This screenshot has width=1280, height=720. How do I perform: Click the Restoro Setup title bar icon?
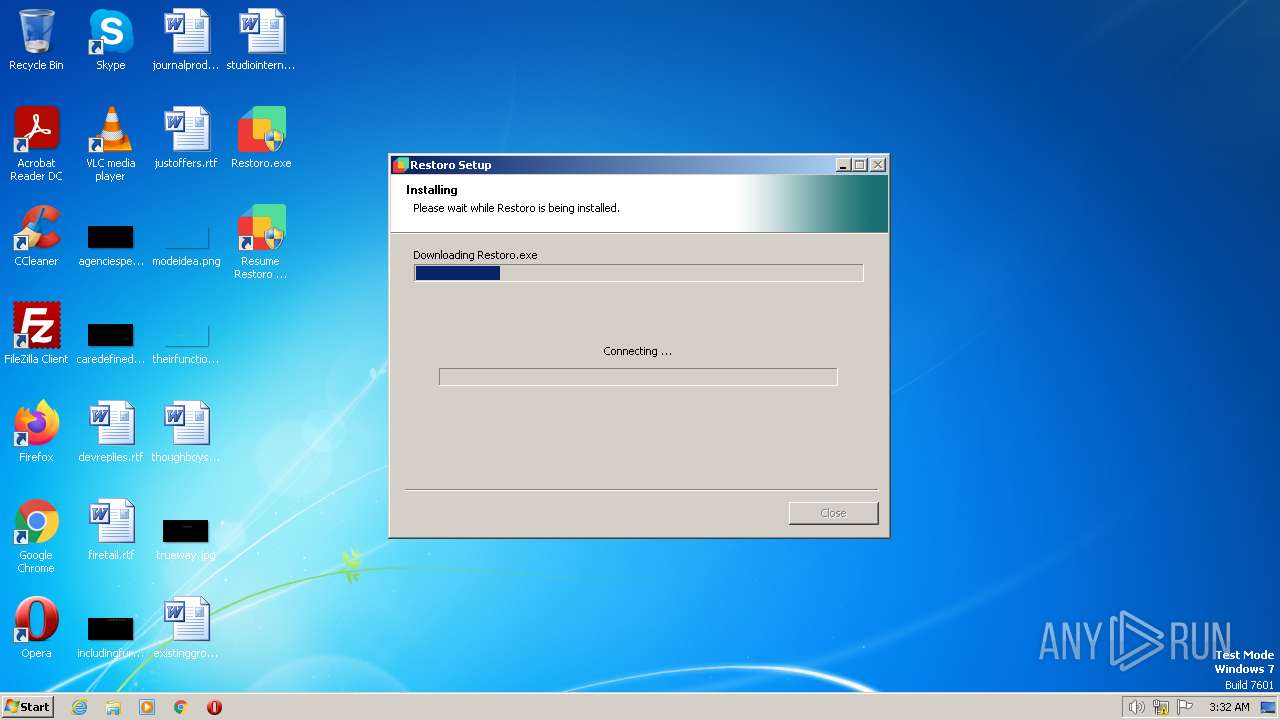pyautogui.click(x=401, y=165)
